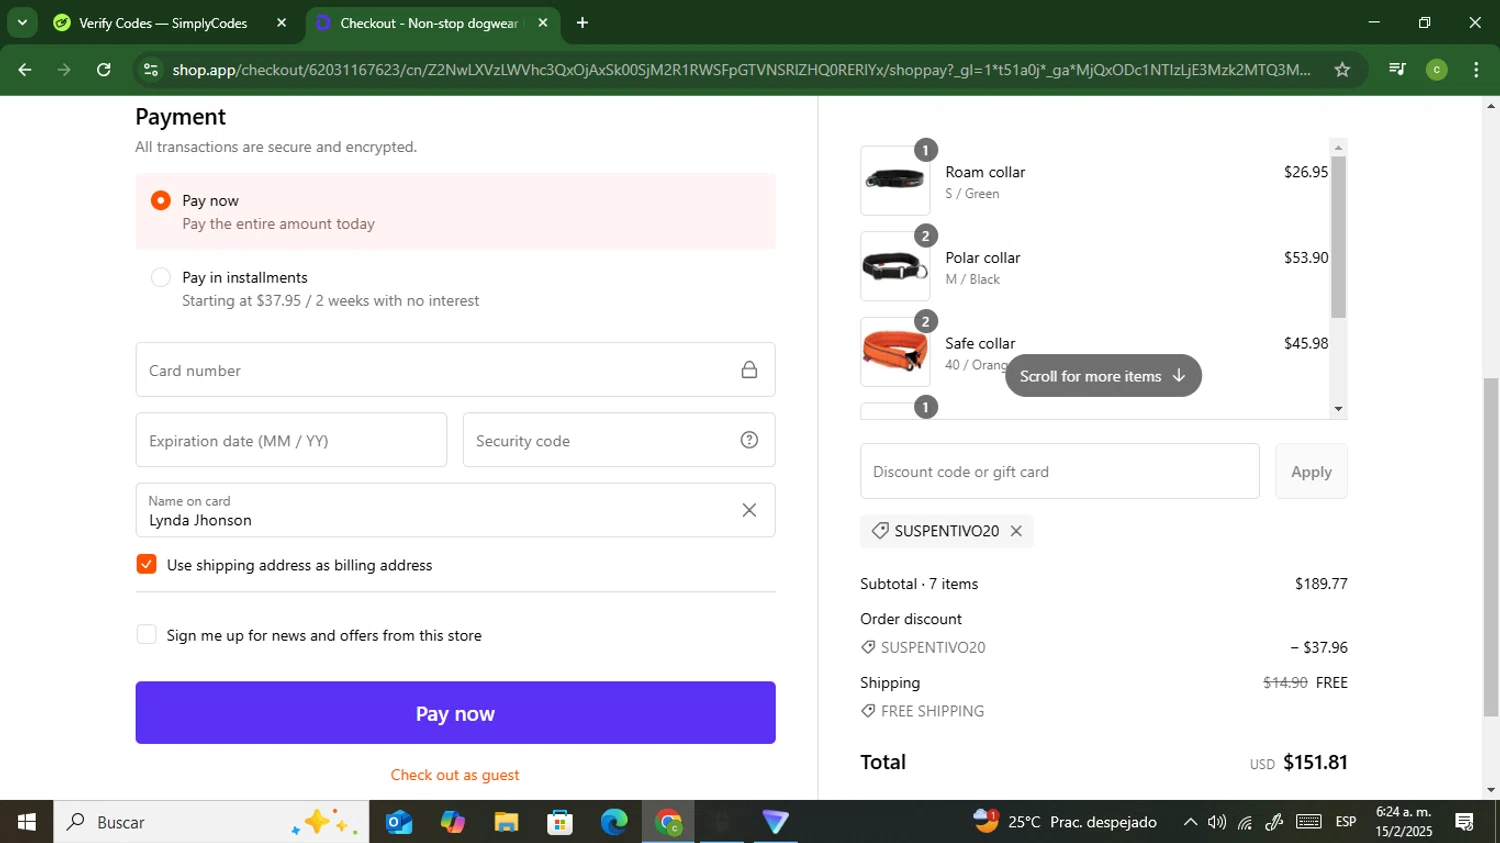This screenshot has width=1500, height=843.
Task: Go forward in browser history
Action: coord(64,69)
